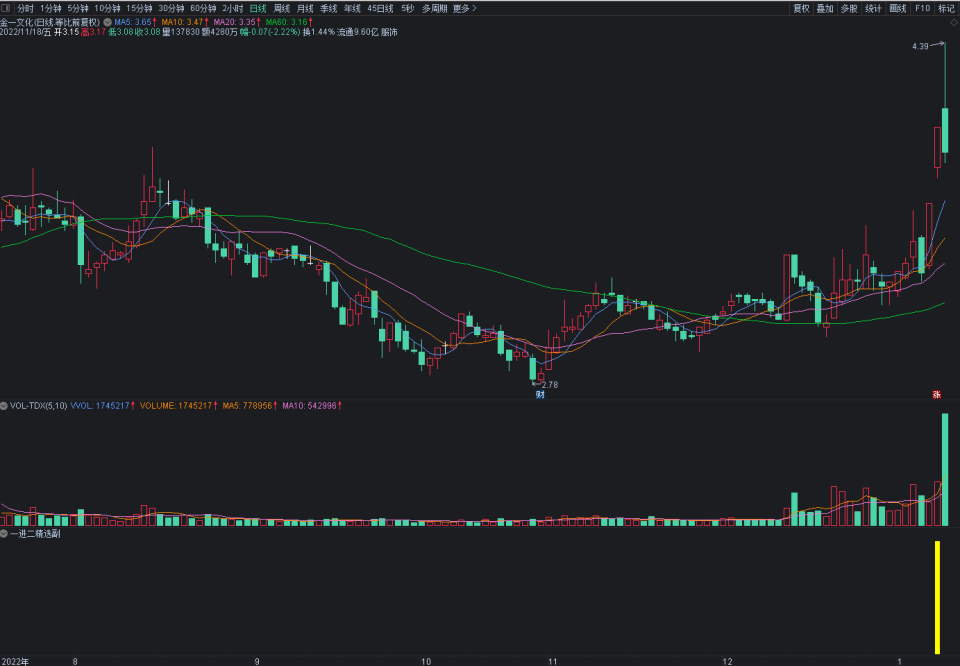
Task: Click the 财 finance marker below the chart
Action: (x=540, y=395)
